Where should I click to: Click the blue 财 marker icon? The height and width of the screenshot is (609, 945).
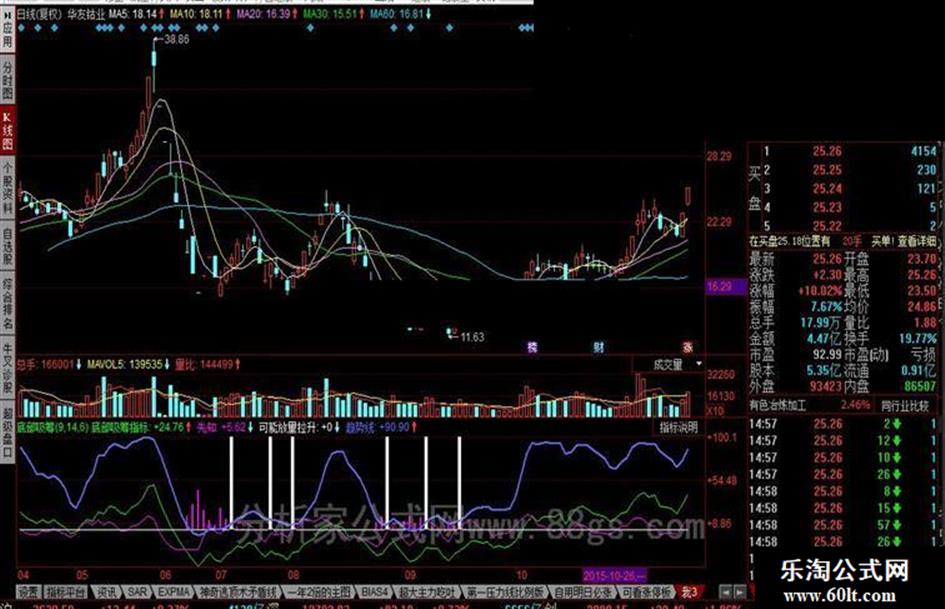coord(598,347)
